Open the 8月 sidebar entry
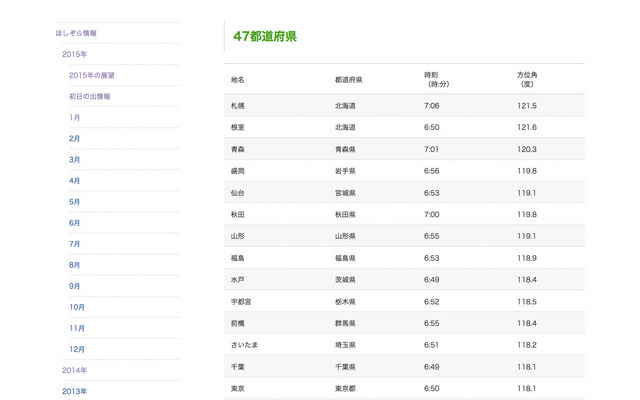The width and height of the screenshot is (640, 400). tap(74, 265)
